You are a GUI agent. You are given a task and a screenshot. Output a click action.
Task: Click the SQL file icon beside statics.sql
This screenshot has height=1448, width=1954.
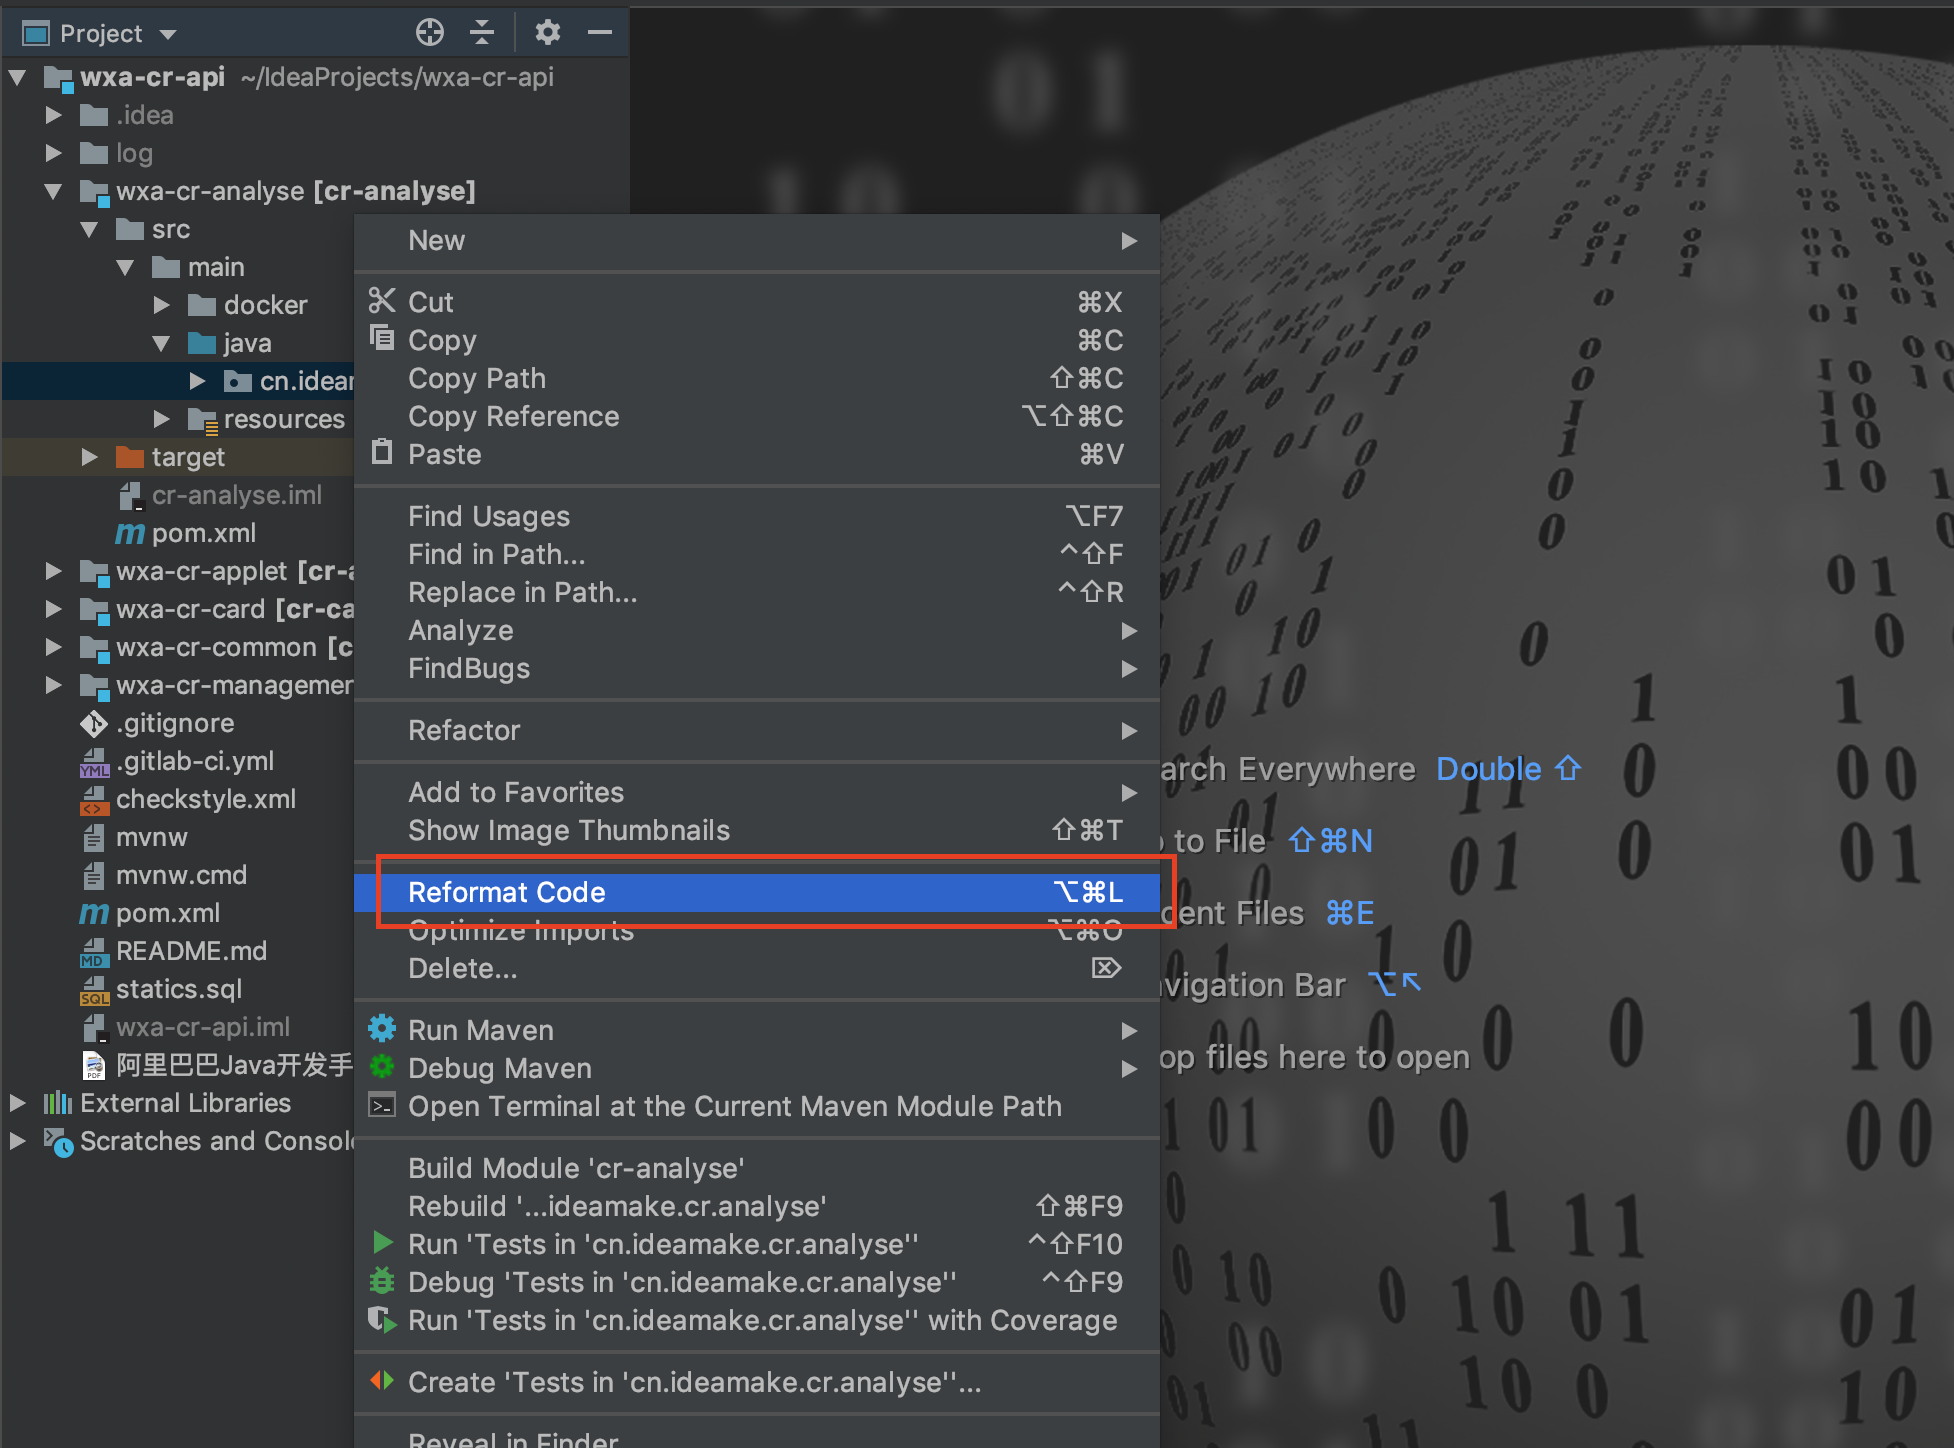pos(92,989)
